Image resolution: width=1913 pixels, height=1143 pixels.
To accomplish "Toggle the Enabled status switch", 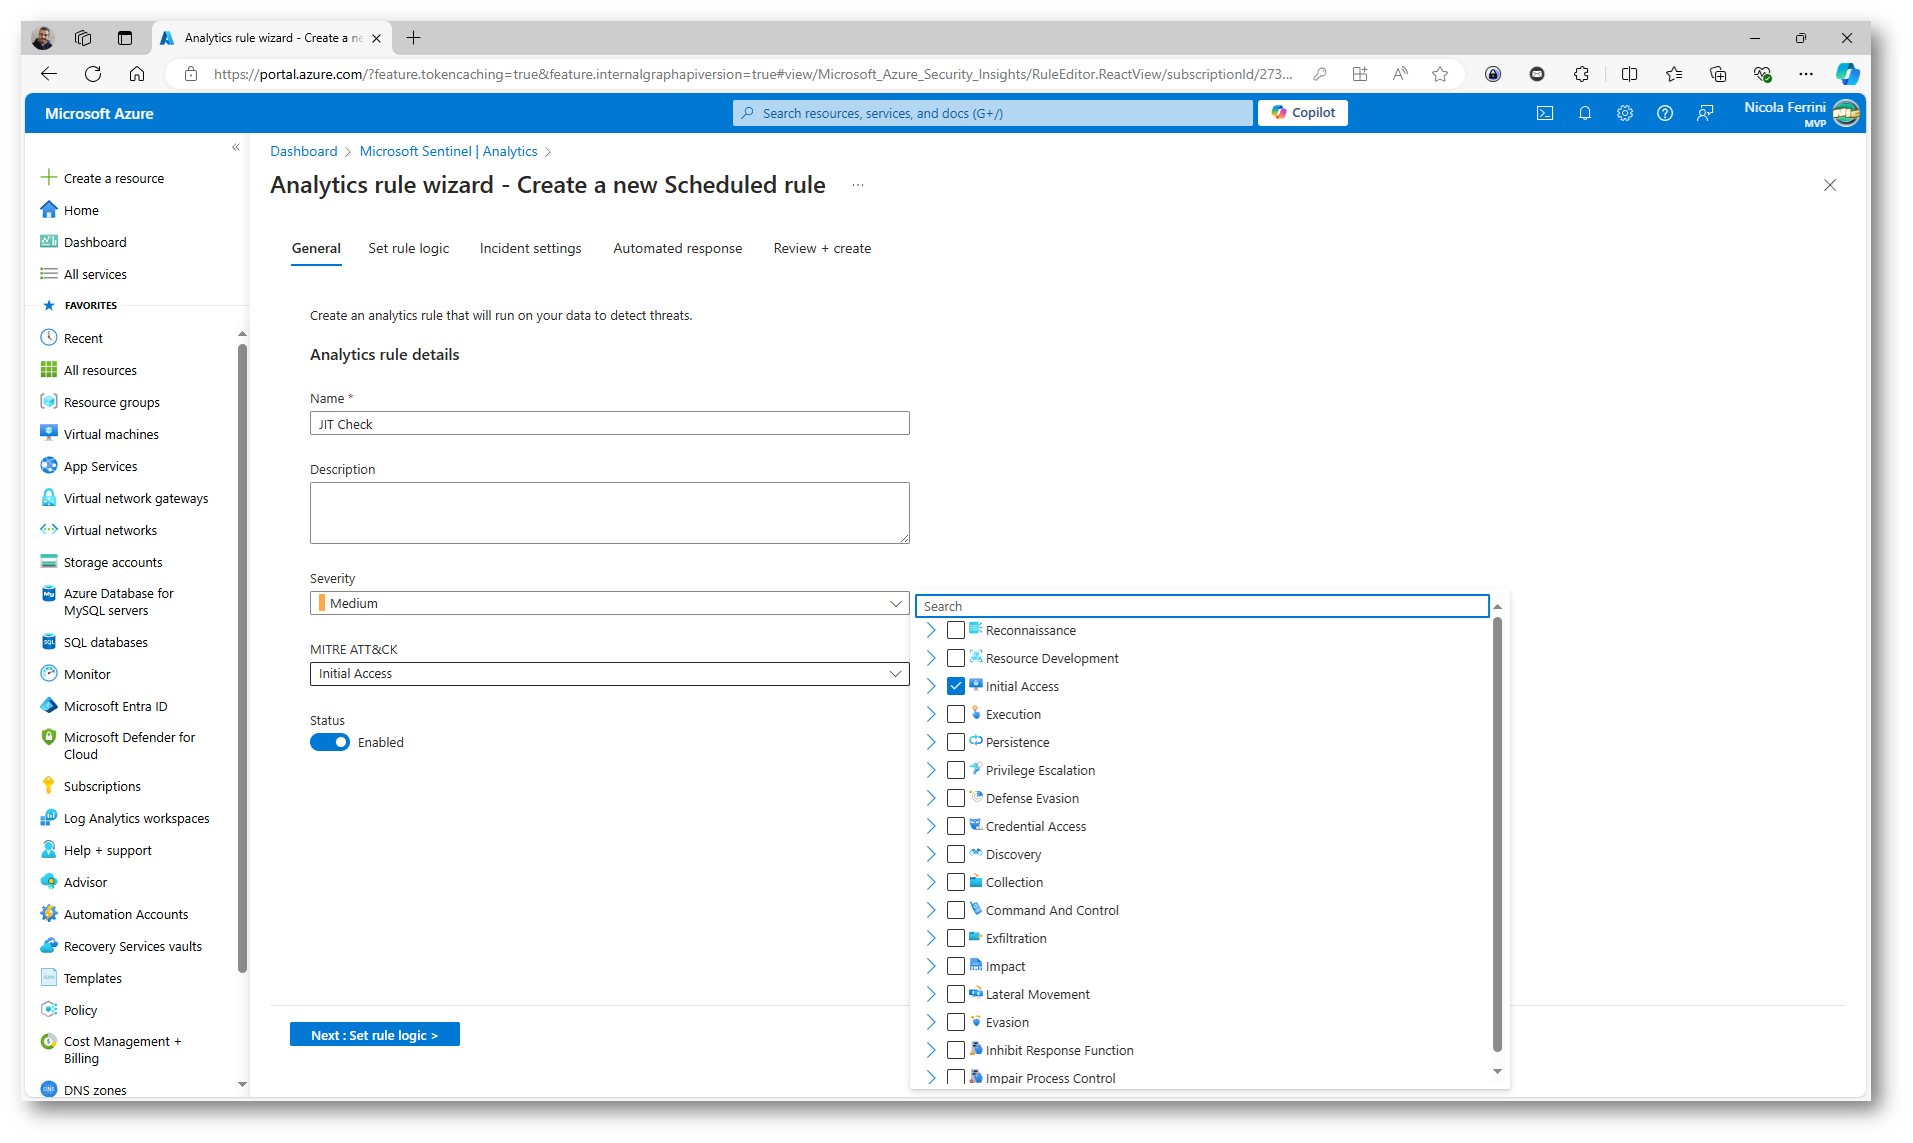I will point(329,742).
